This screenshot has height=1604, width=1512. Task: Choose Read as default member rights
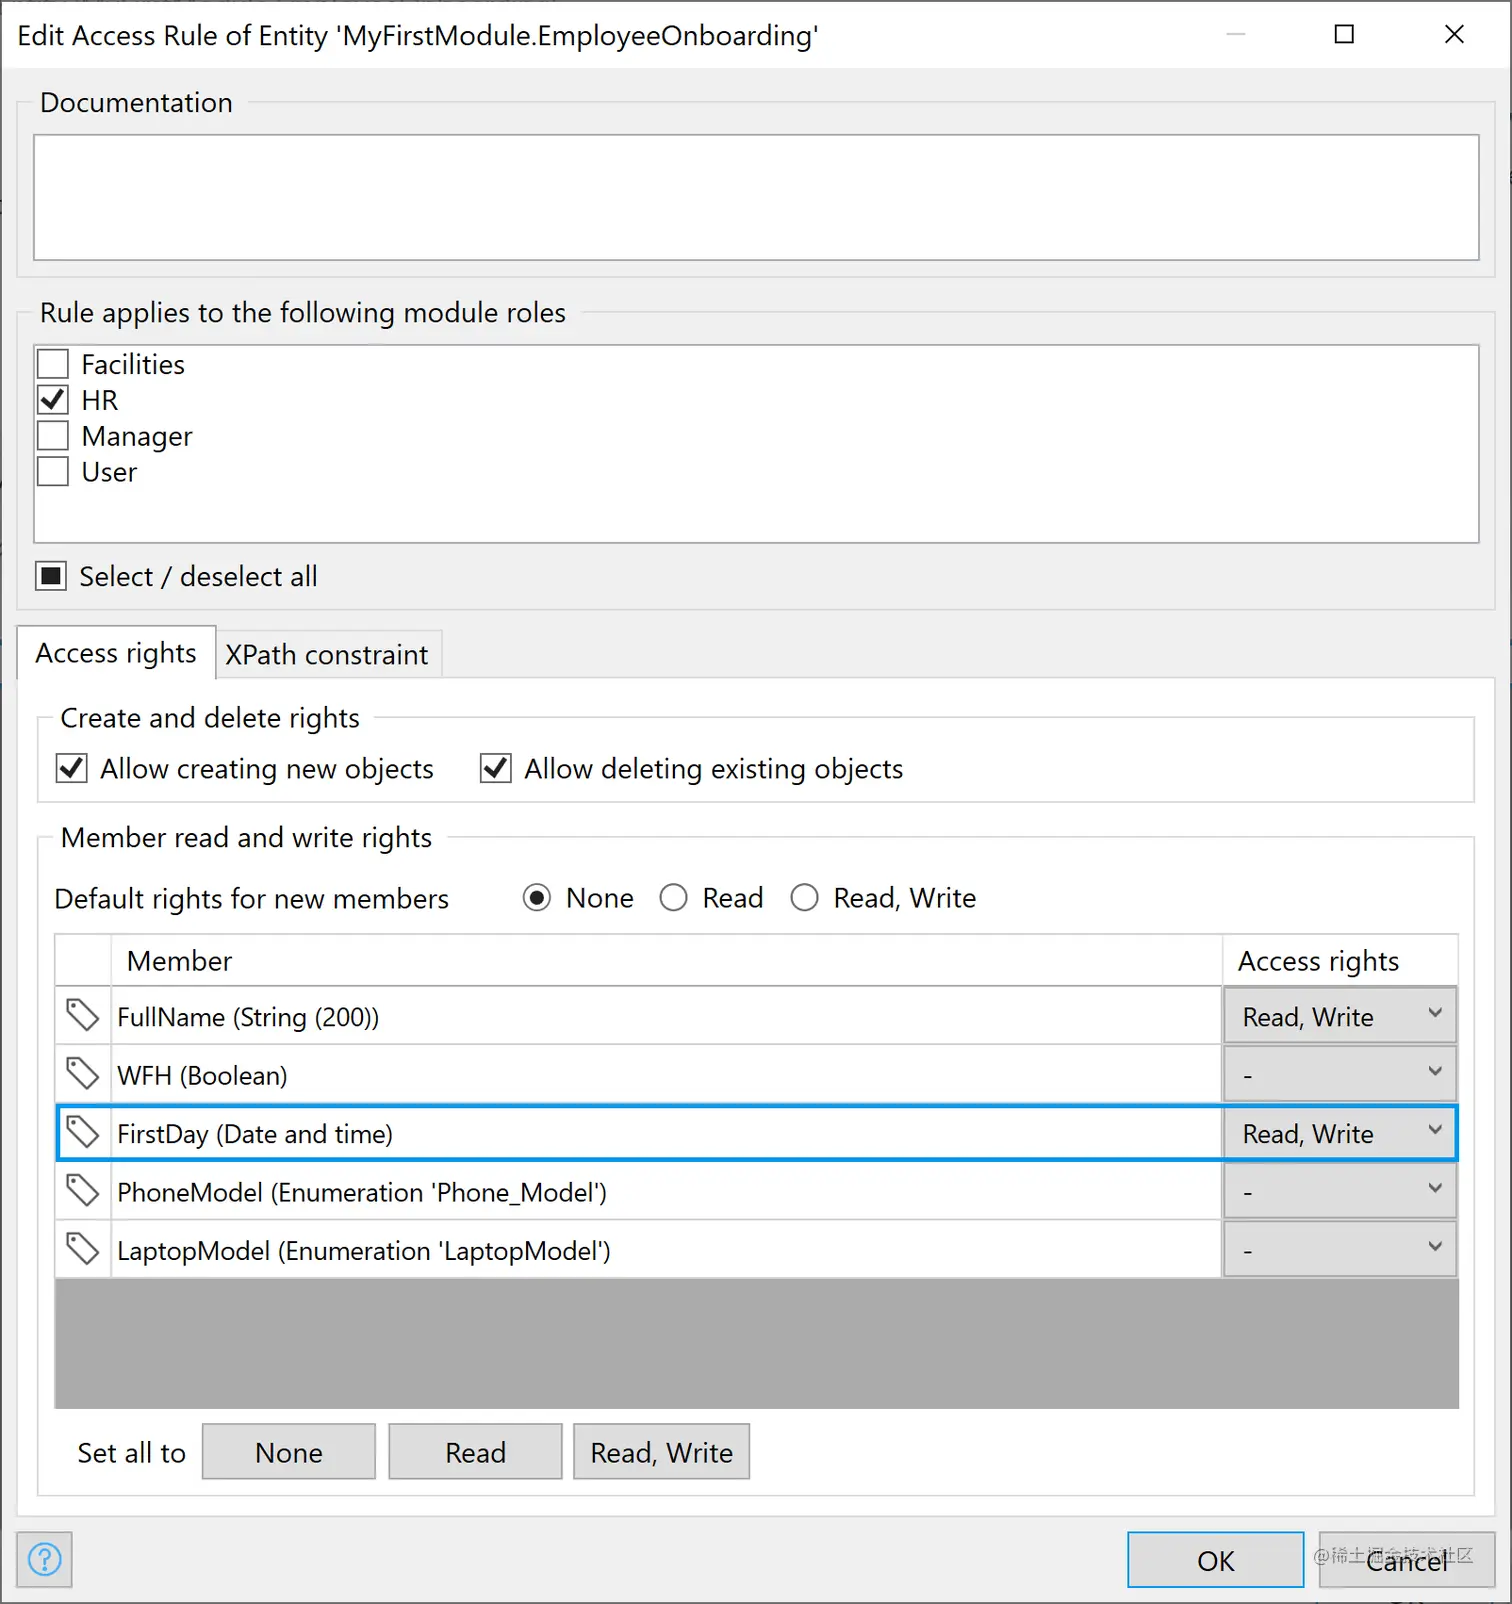pyautogui.click(x=674, y=898)
